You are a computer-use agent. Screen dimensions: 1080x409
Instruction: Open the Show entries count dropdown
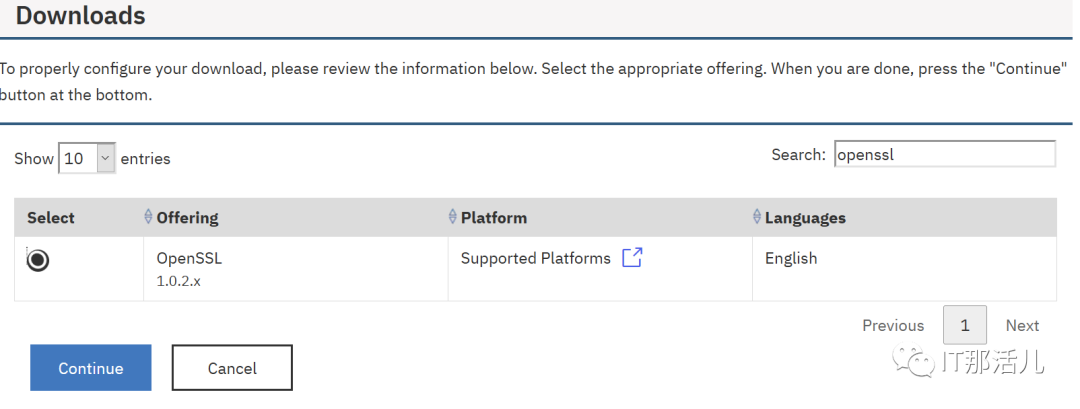(87, 158)
